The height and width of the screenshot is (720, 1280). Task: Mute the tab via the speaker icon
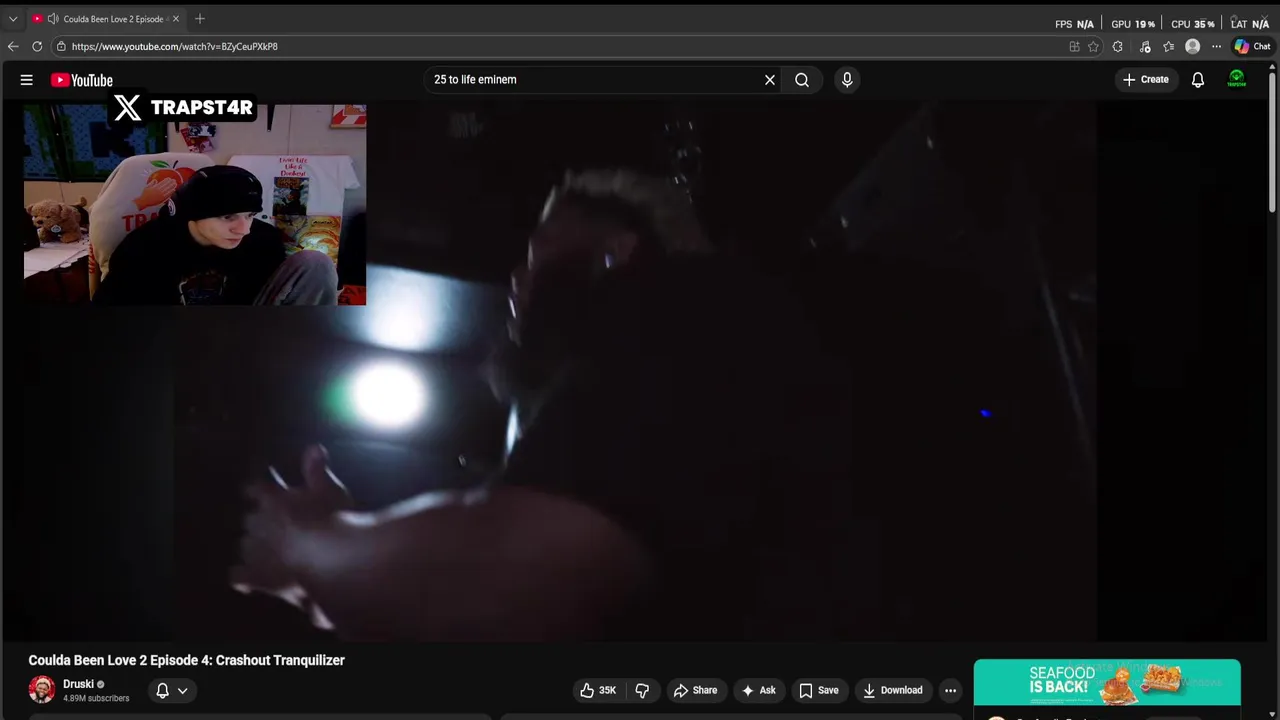[53, 19]
